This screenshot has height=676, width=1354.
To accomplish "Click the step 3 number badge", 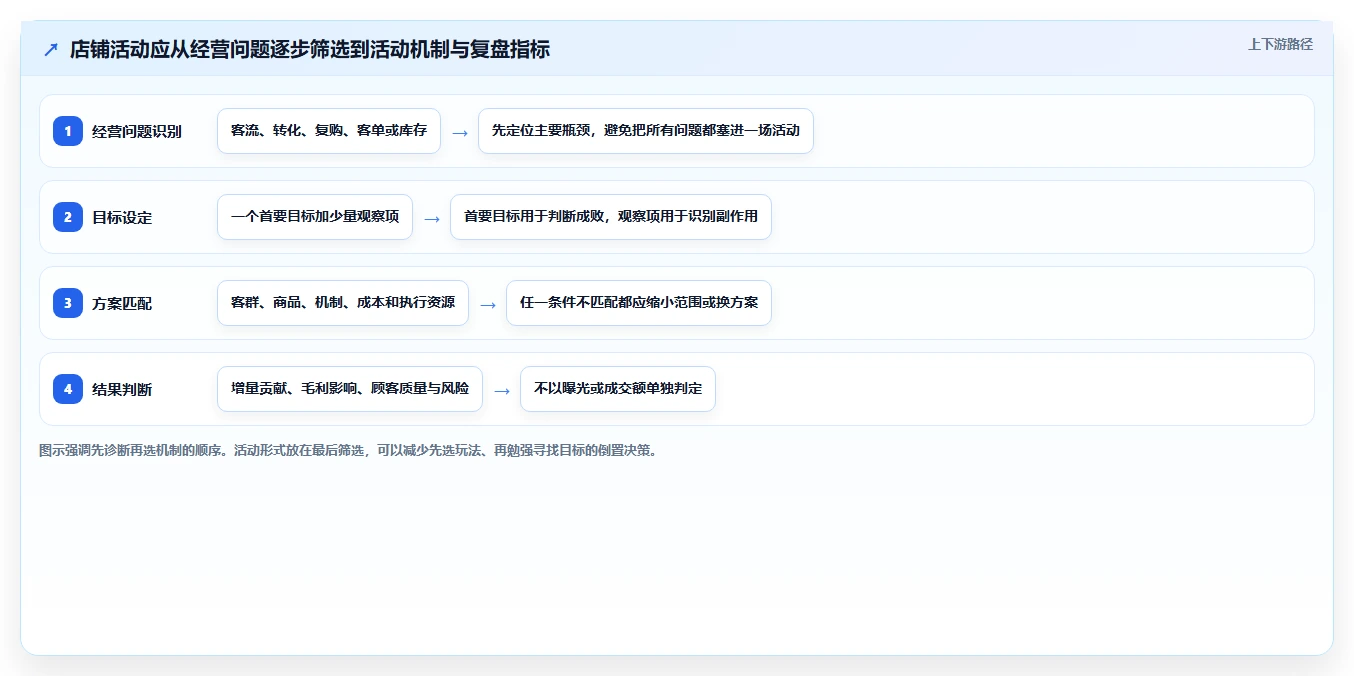I will [x=68, y=303].
